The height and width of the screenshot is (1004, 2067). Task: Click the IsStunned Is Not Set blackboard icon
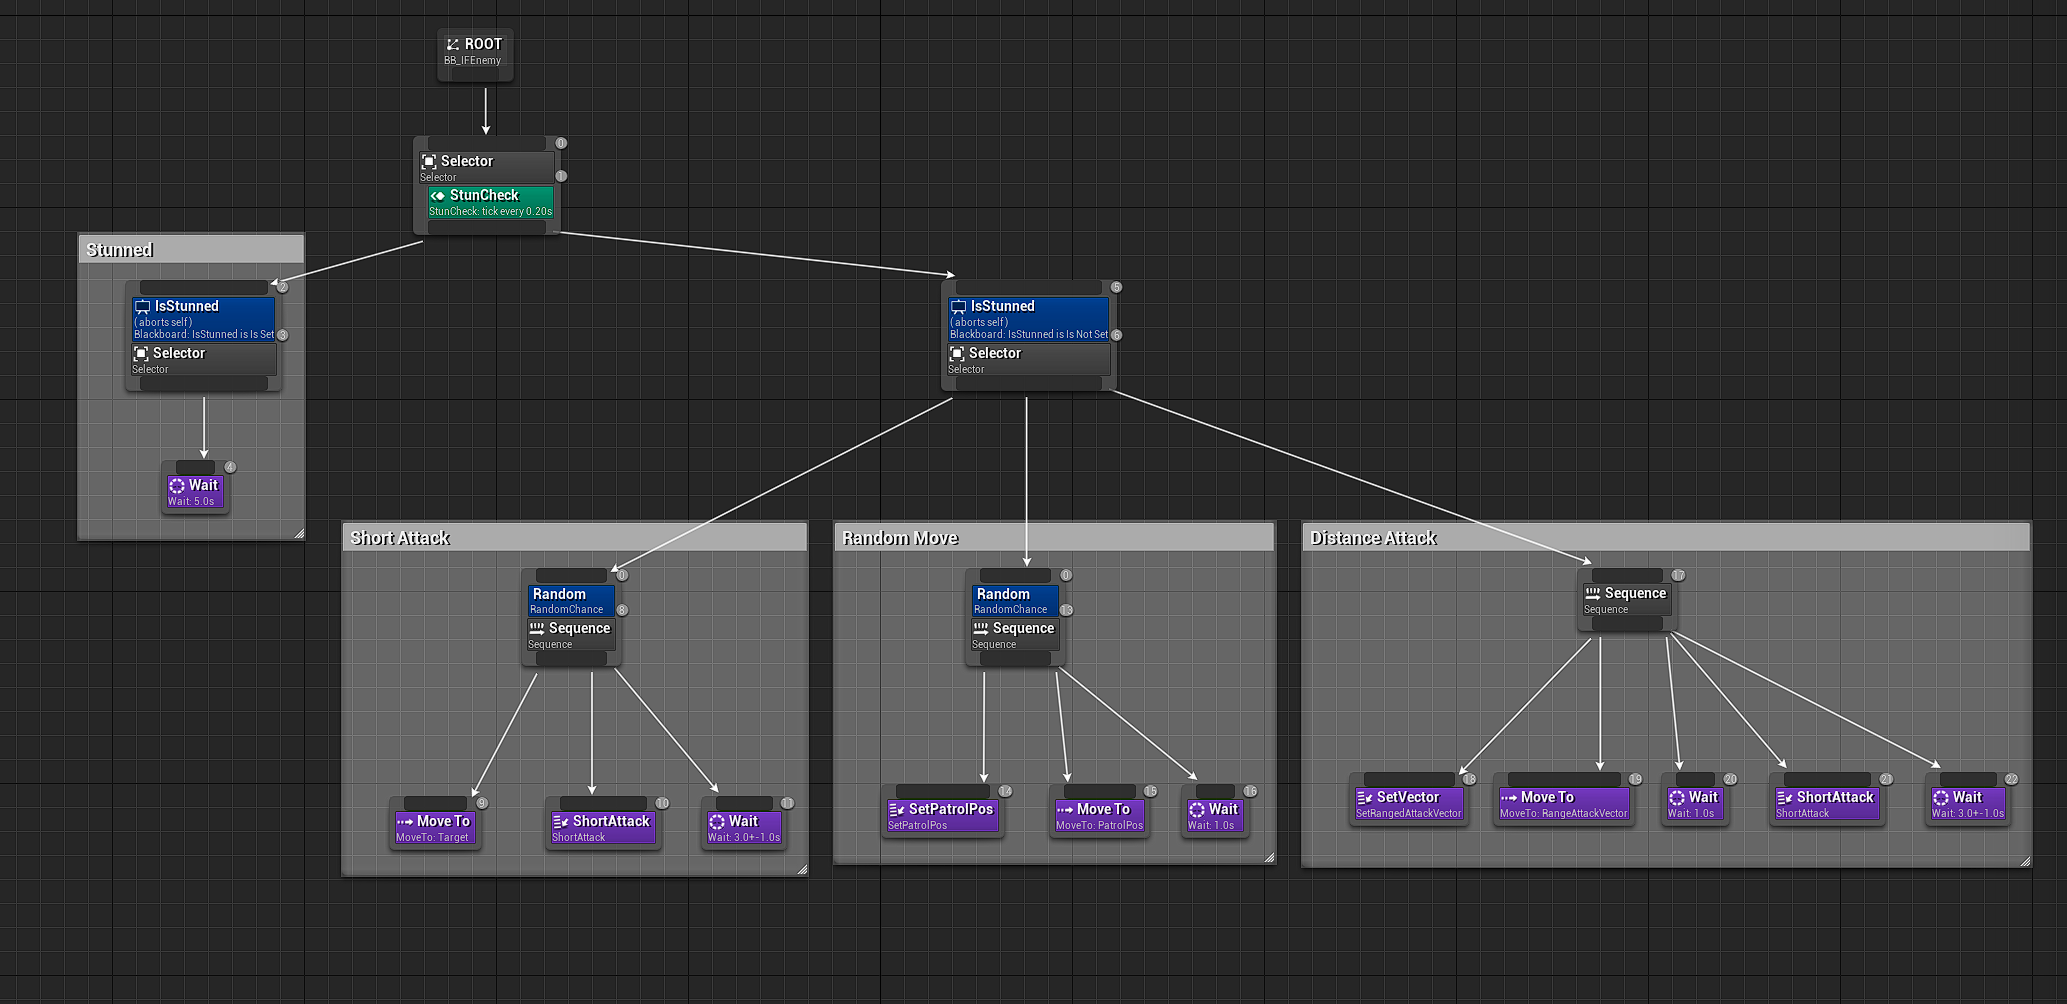pyautogui.click(x=959, y=307)
